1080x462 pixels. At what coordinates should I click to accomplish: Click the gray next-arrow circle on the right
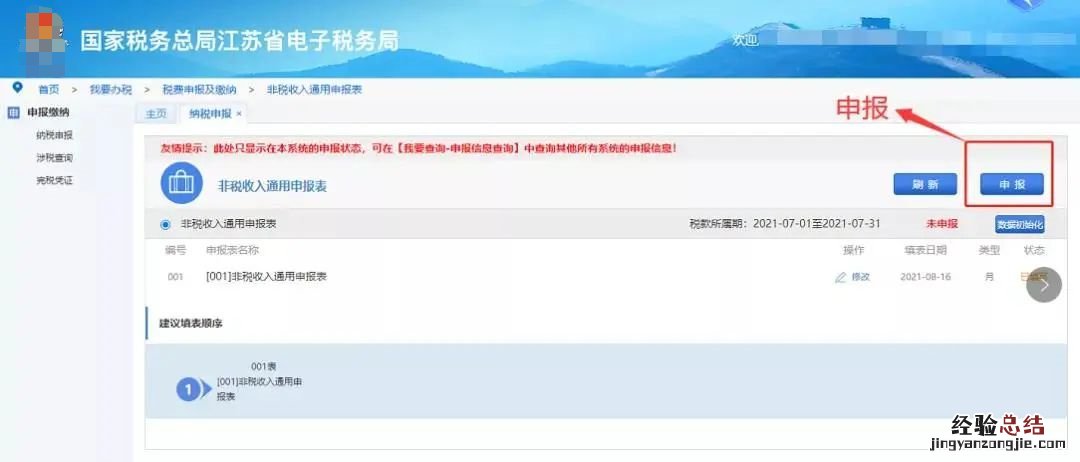[x=1043, y=284]
